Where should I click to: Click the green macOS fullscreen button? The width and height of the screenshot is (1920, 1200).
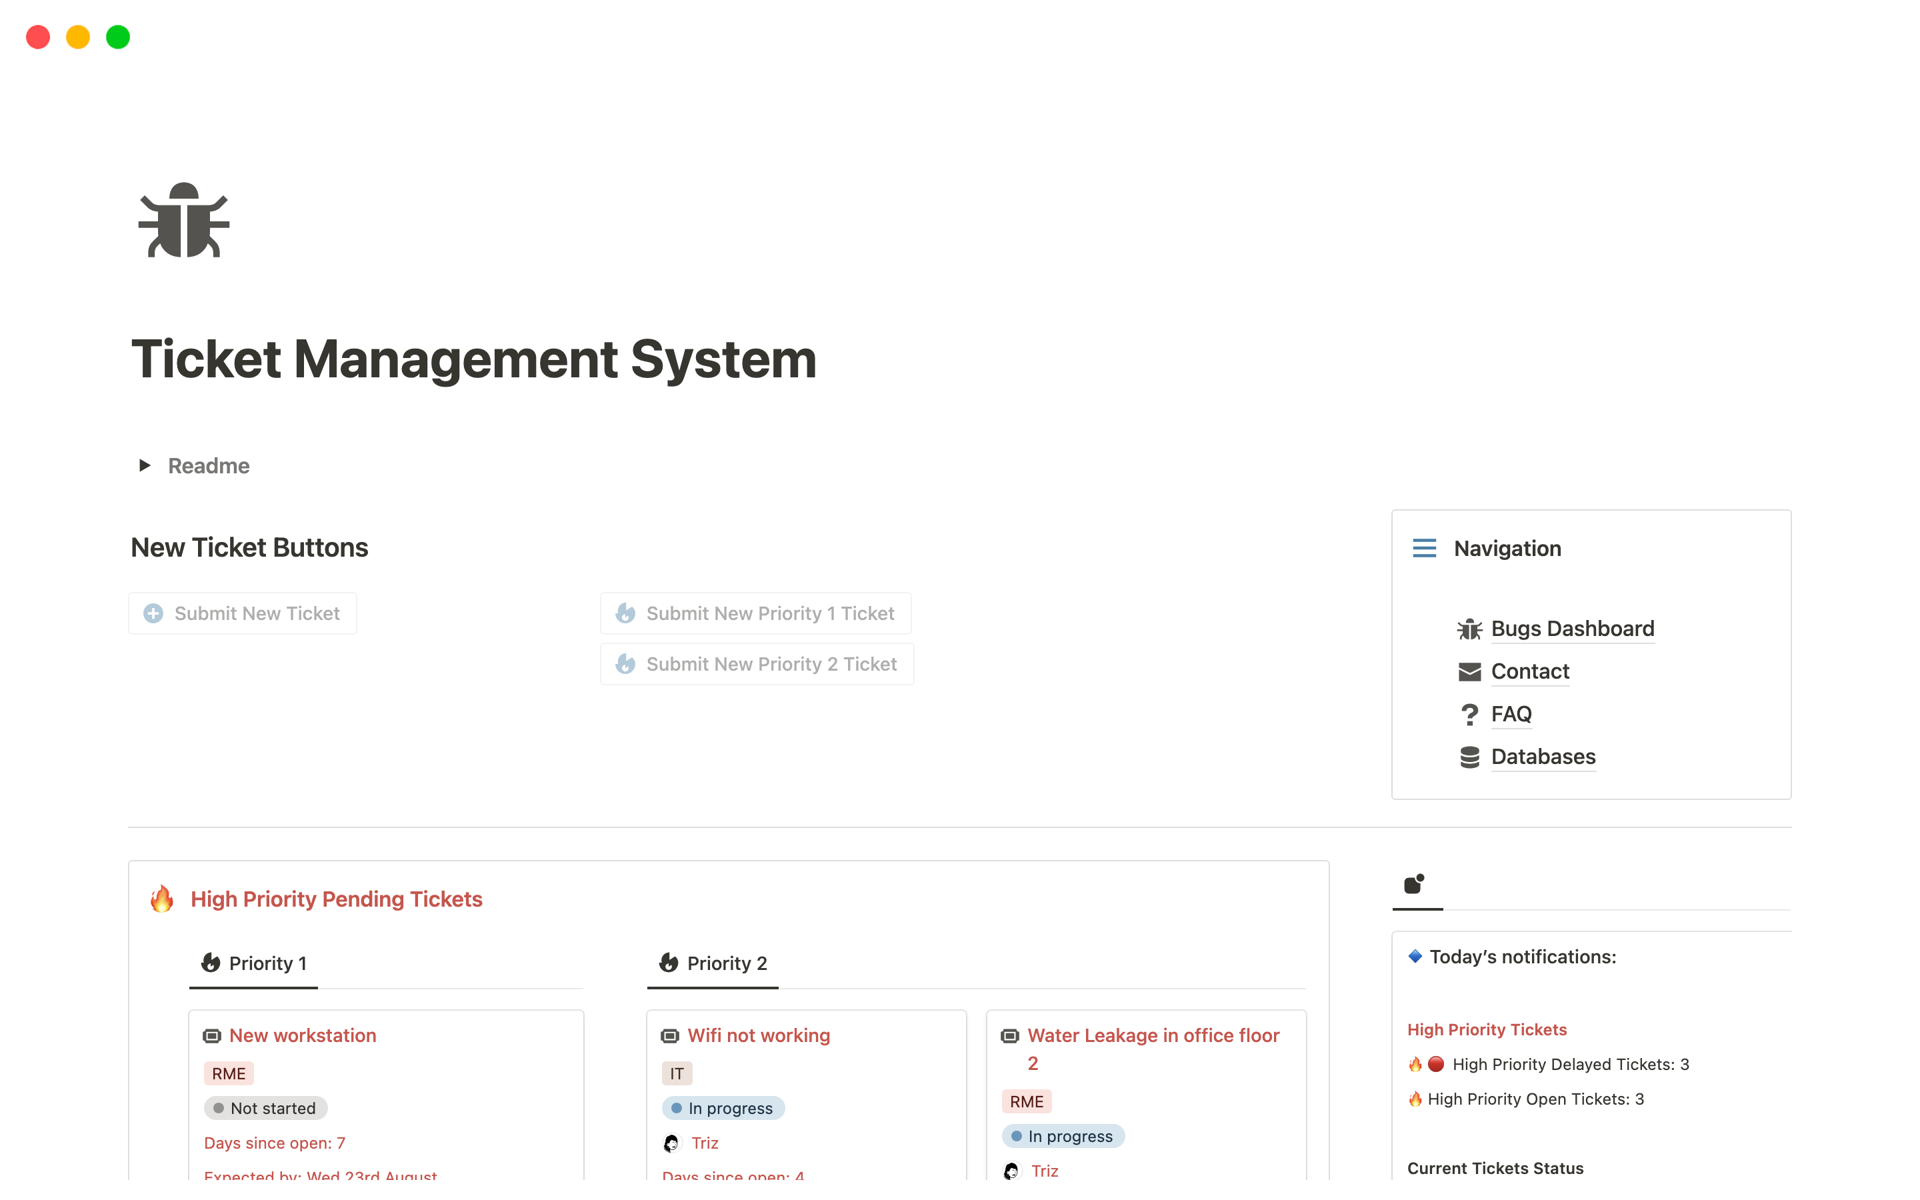coord(118,37)
